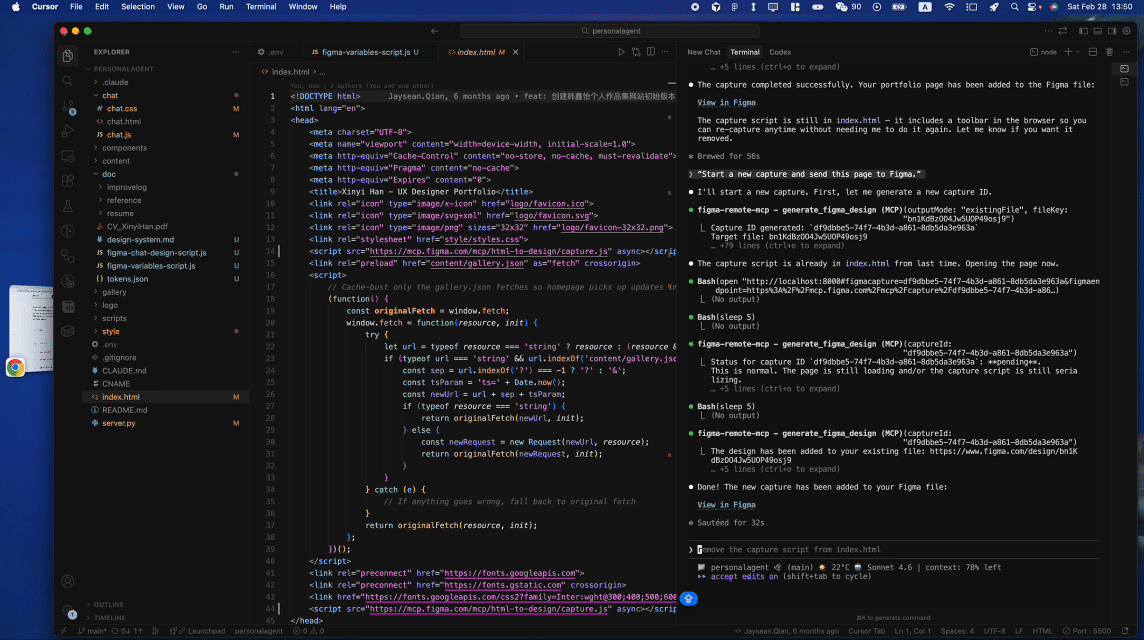Close the index.html editor tab
Viewport: 1144px width, 640px height.
coord(515,52)
